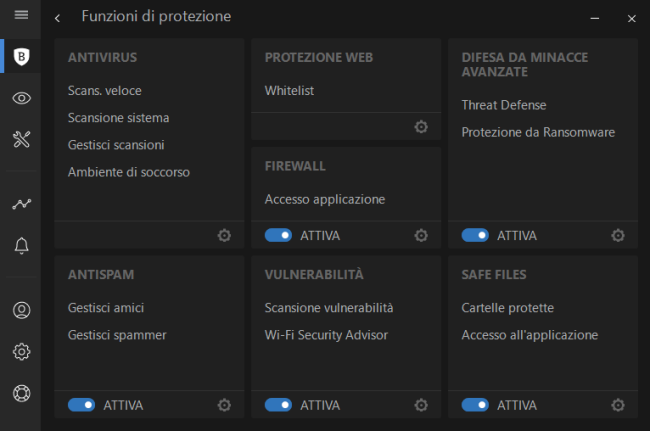Open the hamburger menu in the sidebar
The width and height of the screenshot is (650, 431).
pyautogui.click(x=21, y=15)
